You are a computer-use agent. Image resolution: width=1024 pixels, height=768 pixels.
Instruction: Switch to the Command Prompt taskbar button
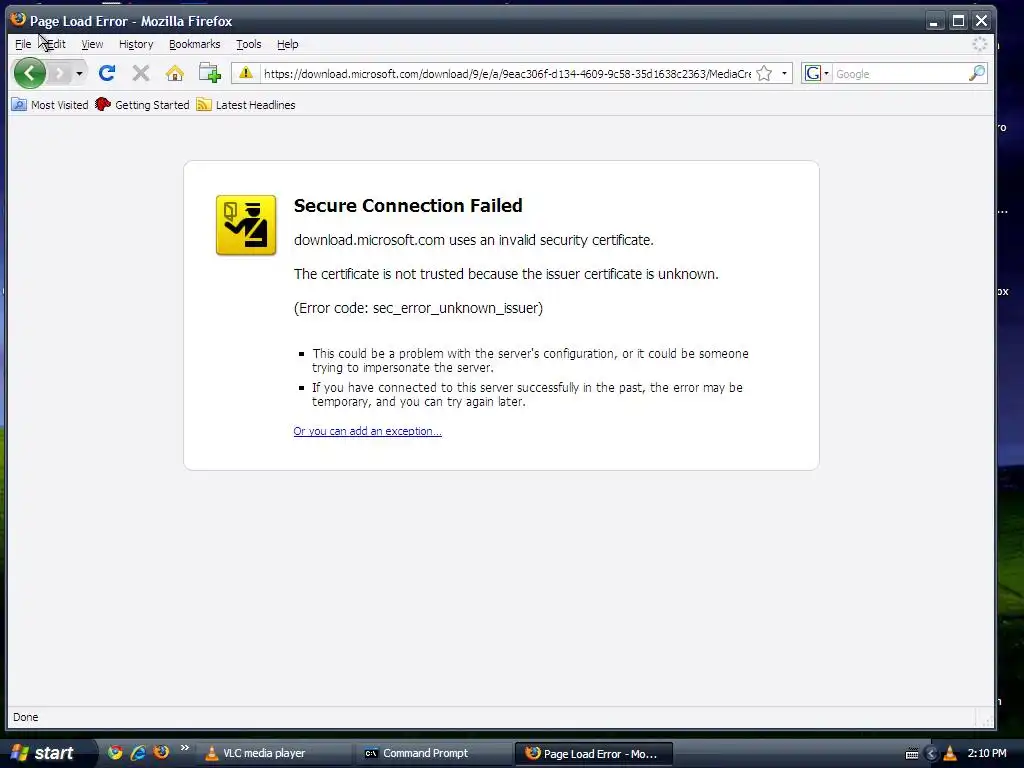[433, 754]
